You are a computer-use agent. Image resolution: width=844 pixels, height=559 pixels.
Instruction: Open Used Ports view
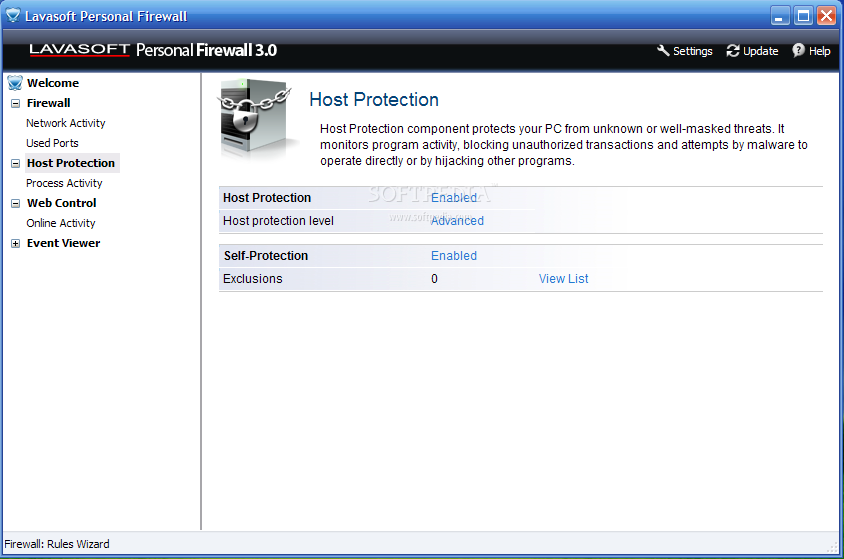[52, 143]
